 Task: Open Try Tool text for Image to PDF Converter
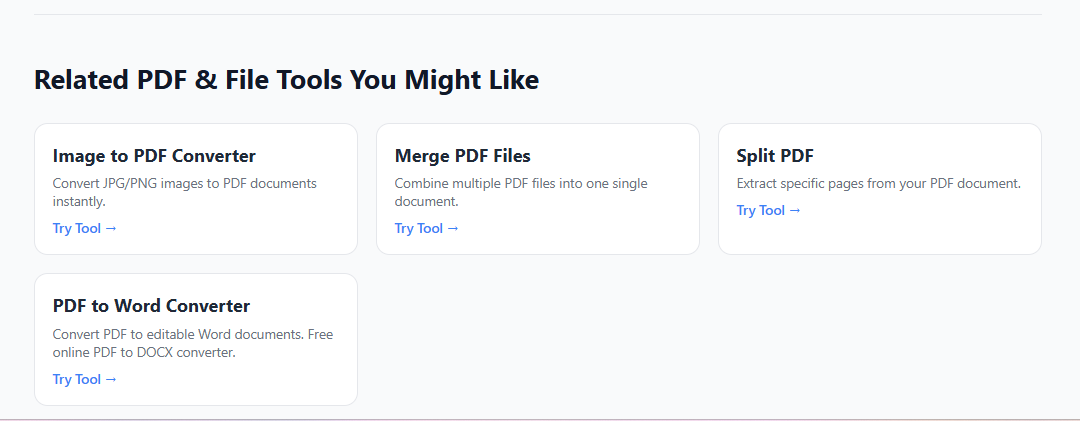pyautogui.click(x=77, y=229)
